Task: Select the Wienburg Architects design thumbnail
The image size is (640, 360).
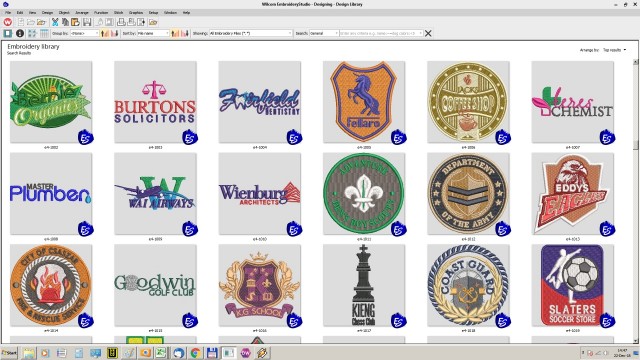Action: 260,194
